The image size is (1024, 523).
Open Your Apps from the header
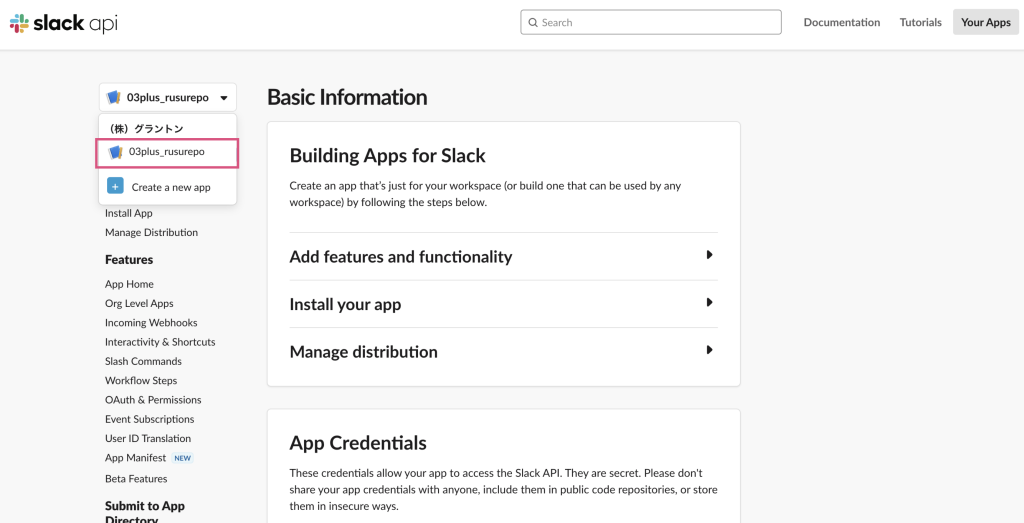pos(985,22)
